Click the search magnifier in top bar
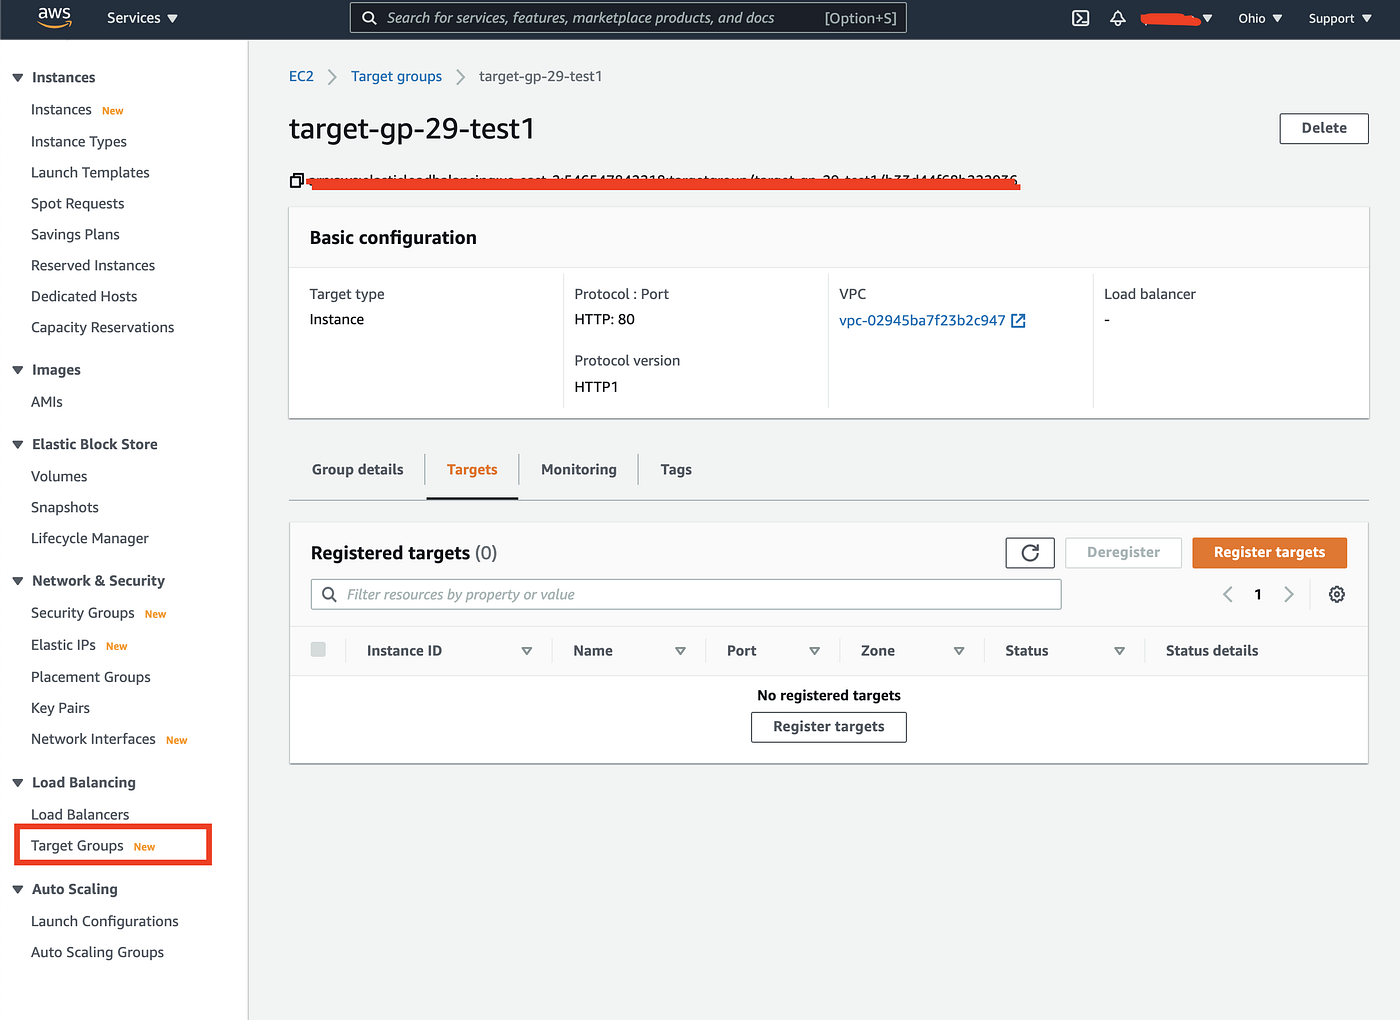 click(369, 18)
